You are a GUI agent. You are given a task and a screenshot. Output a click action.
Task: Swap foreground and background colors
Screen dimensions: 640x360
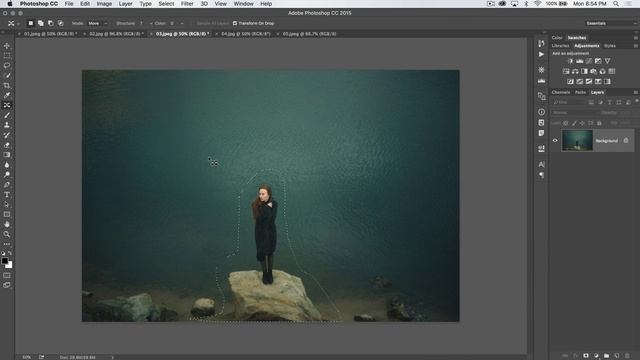pos(10,253)
